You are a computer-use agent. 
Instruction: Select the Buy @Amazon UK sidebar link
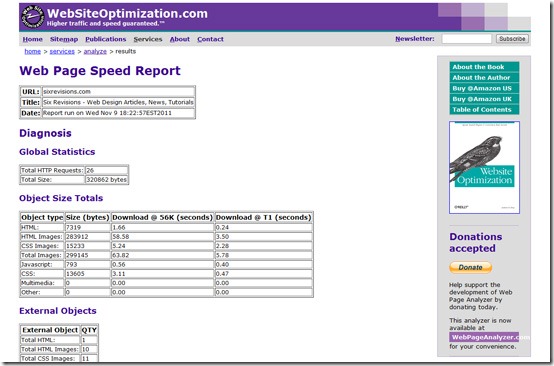point(484,99)
